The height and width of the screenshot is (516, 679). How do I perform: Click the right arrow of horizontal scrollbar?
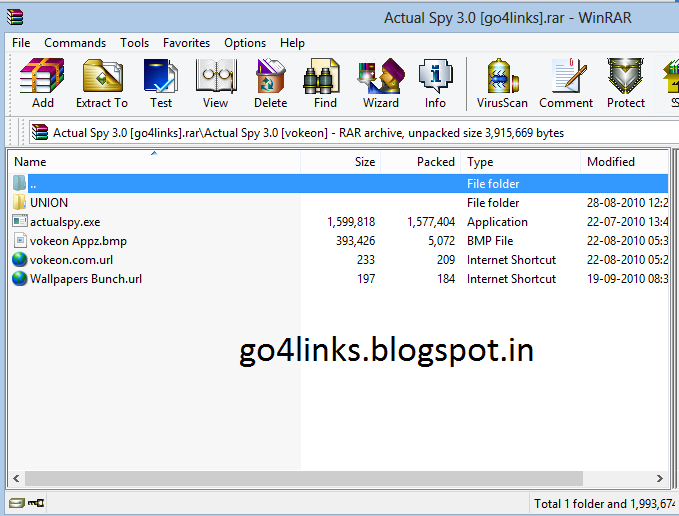(660, 478)
